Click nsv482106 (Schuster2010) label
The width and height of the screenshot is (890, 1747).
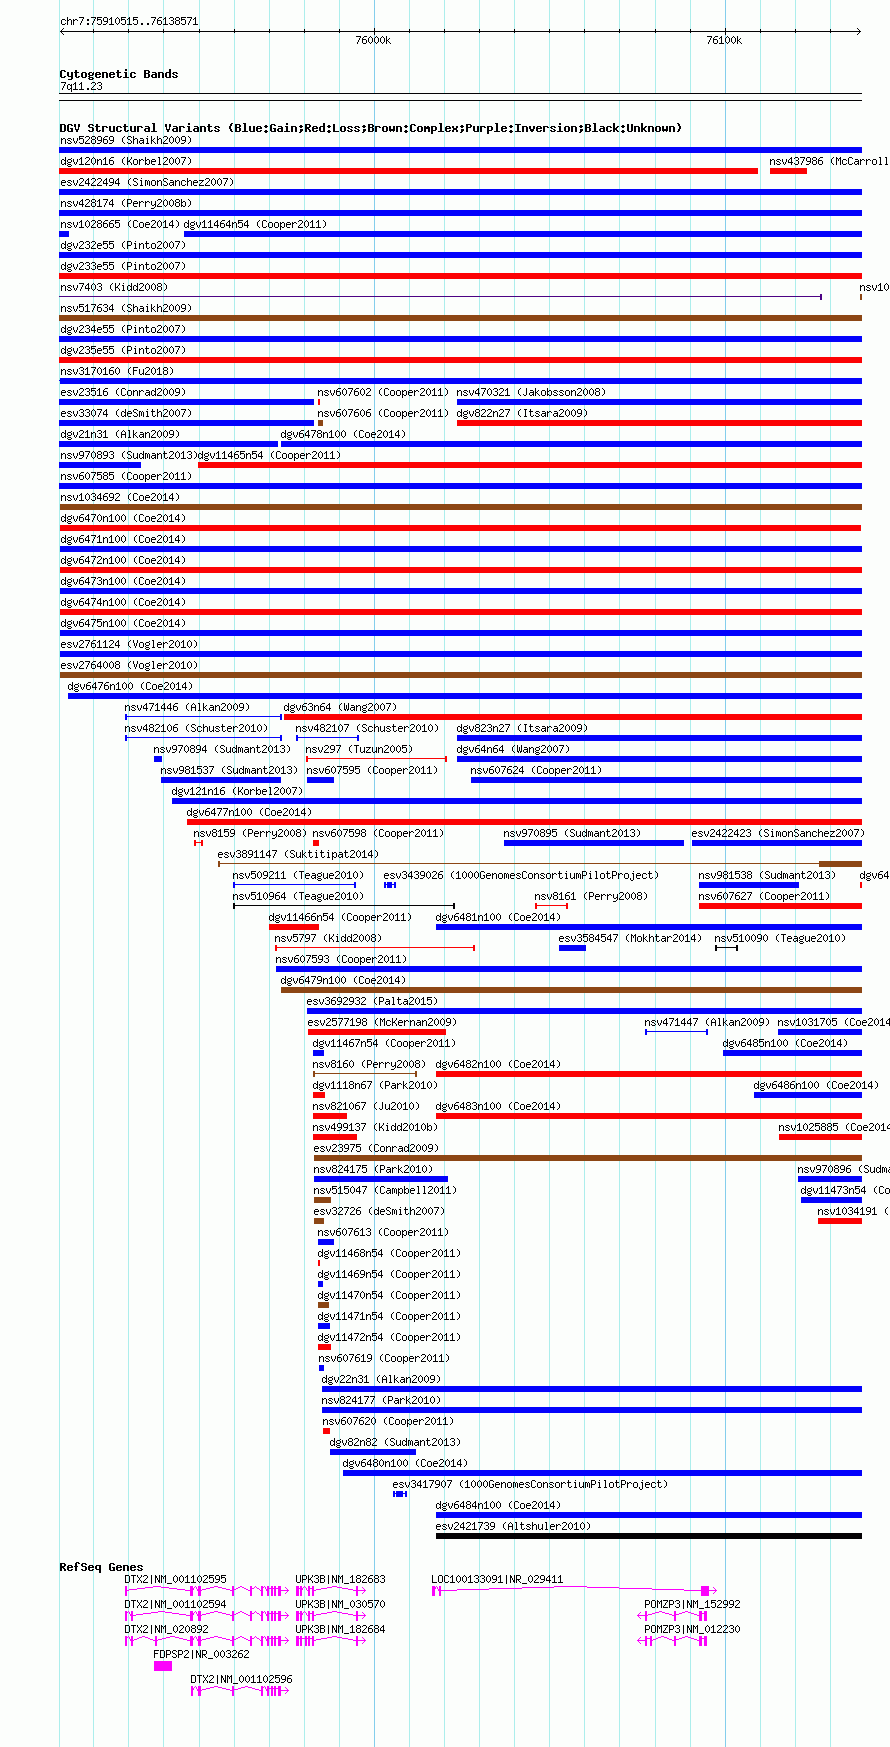[x=196, y=728]
